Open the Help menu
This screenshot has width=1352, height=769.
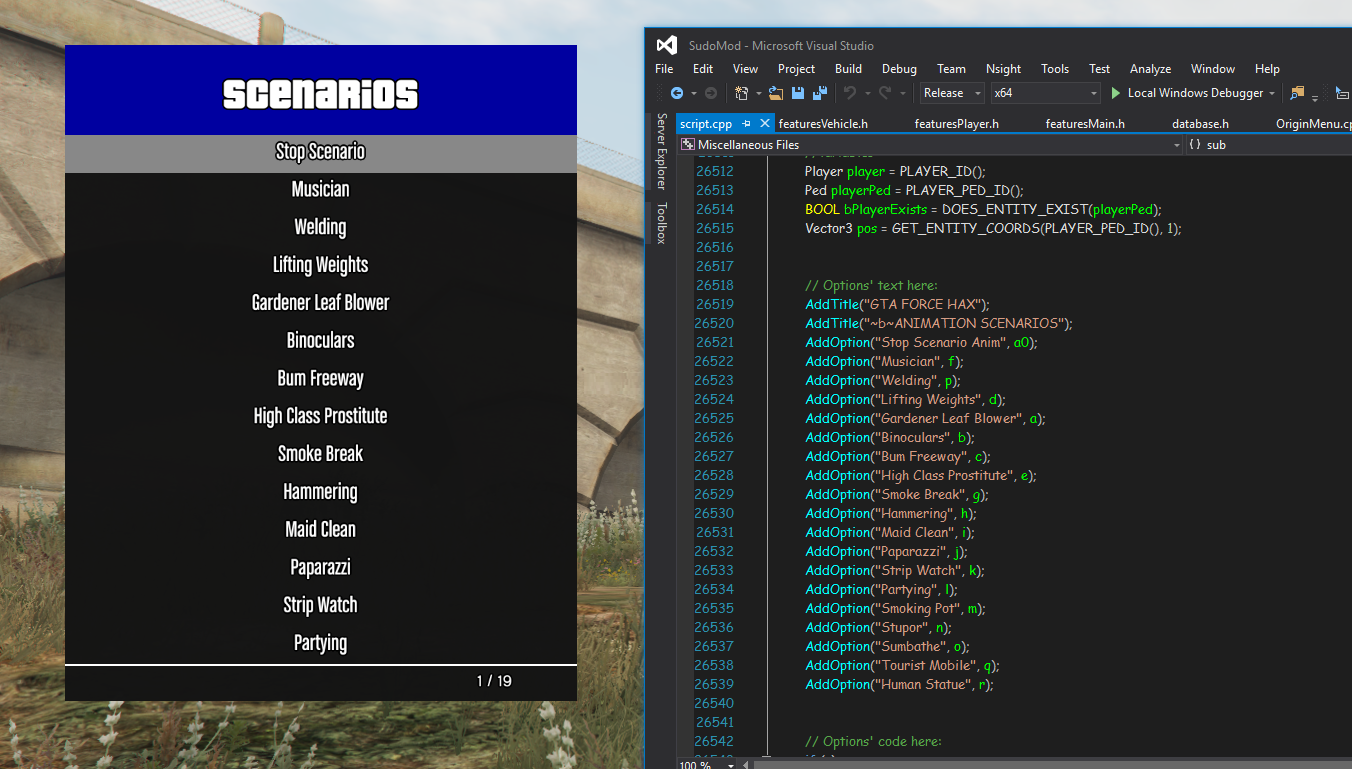pyautogui.click(x=1267, y=69)
